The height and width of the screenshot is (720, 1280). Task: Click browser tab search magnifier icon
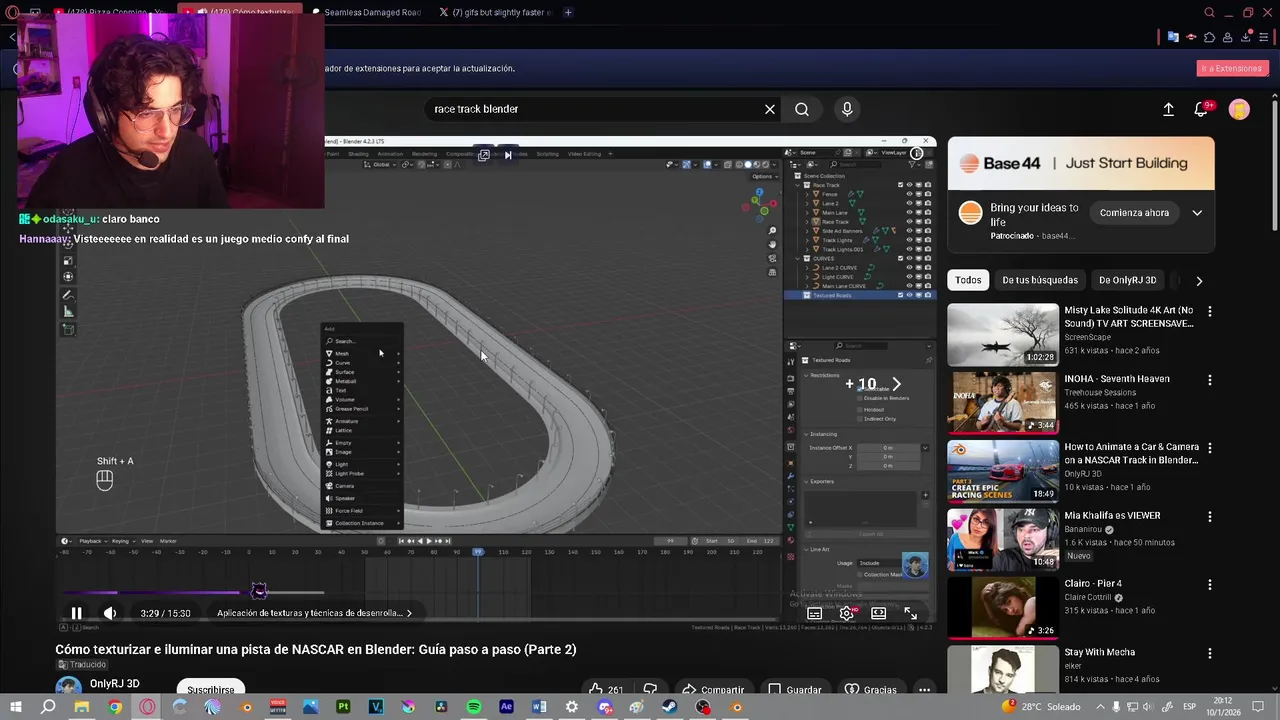1210,12
